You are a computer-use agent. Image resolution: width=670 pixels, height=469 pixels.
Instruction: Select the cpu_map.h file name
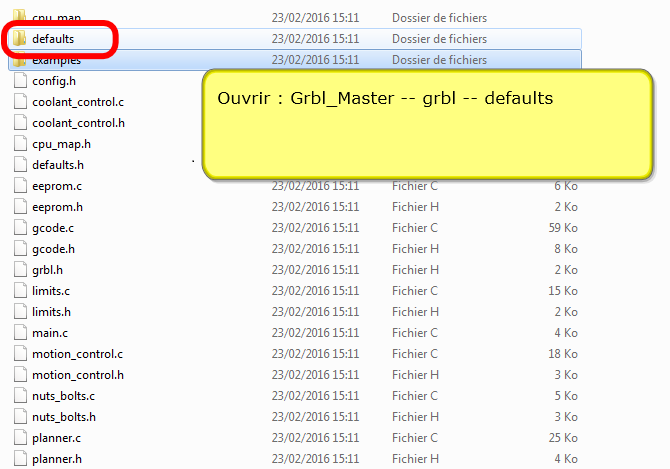(60, 144)
